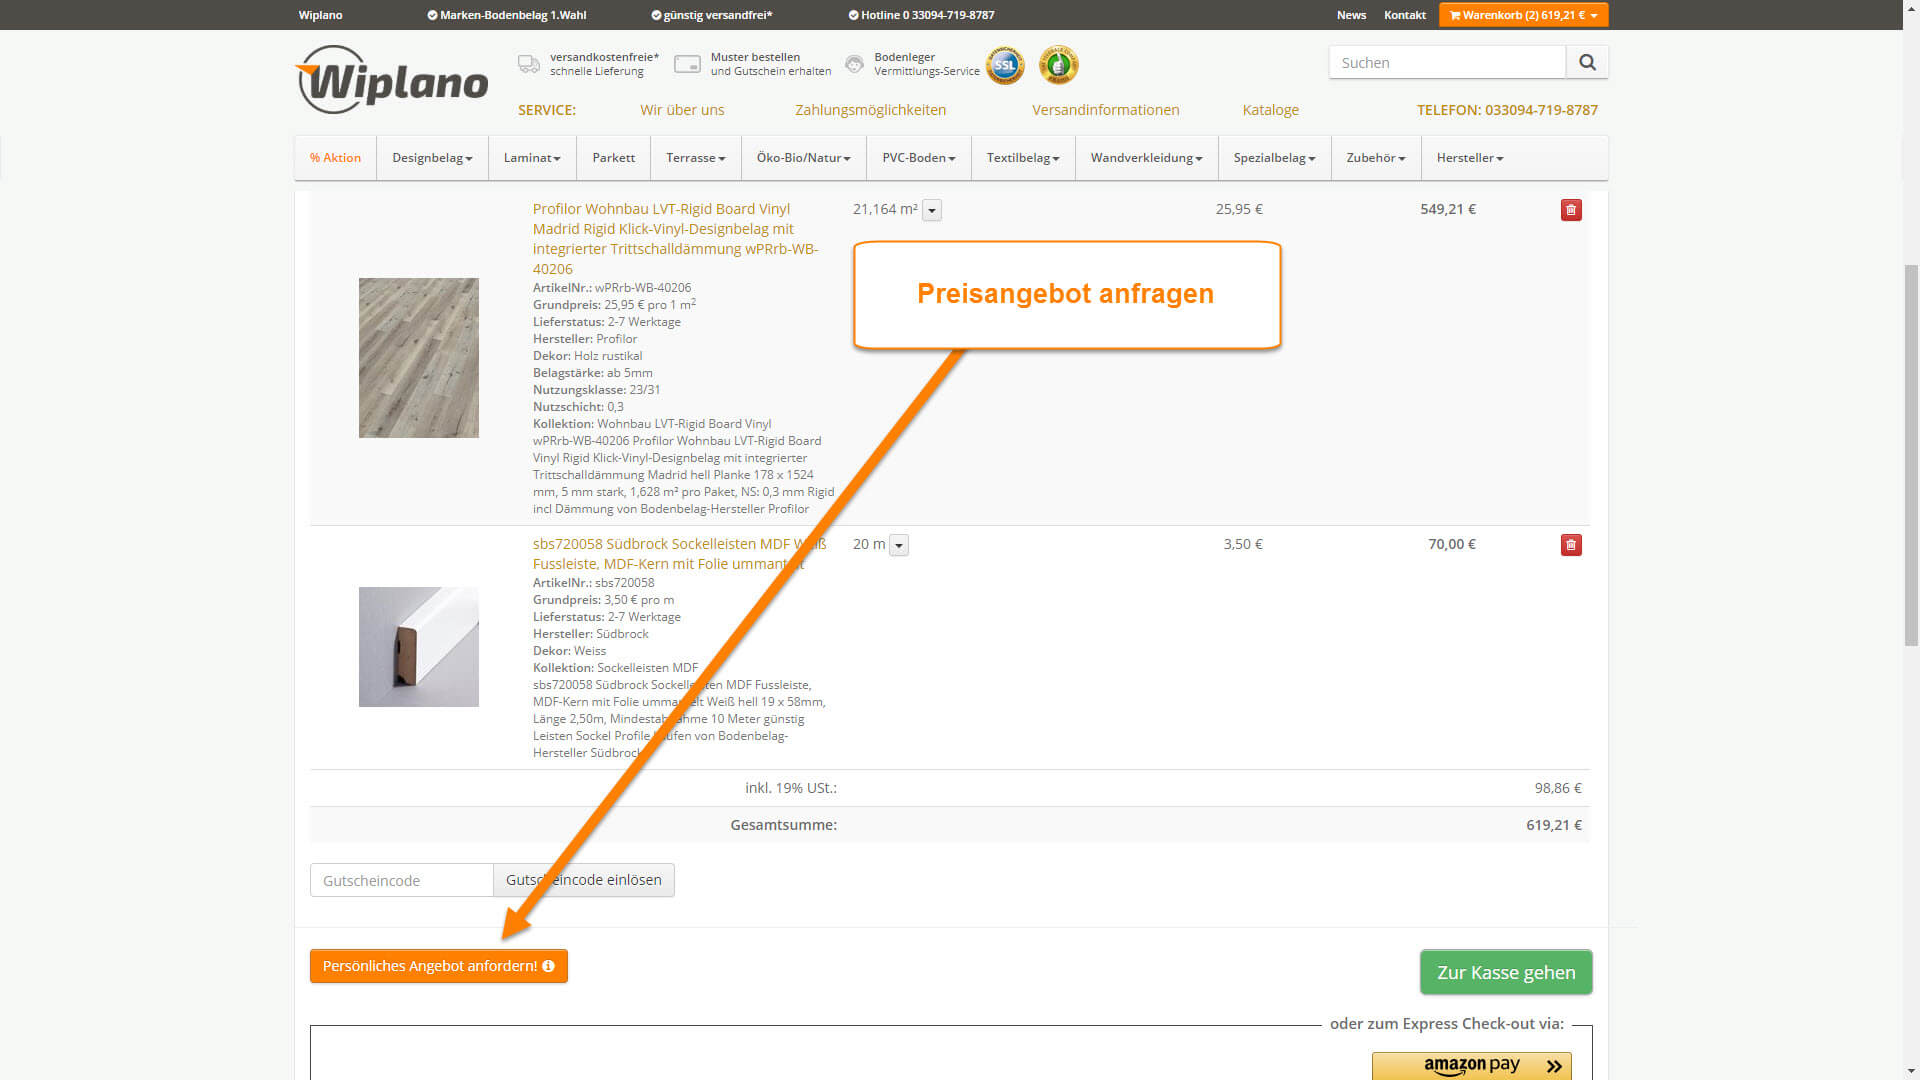
Task: Open the % Aktion menu item
Action: click(x=335, y=158)
